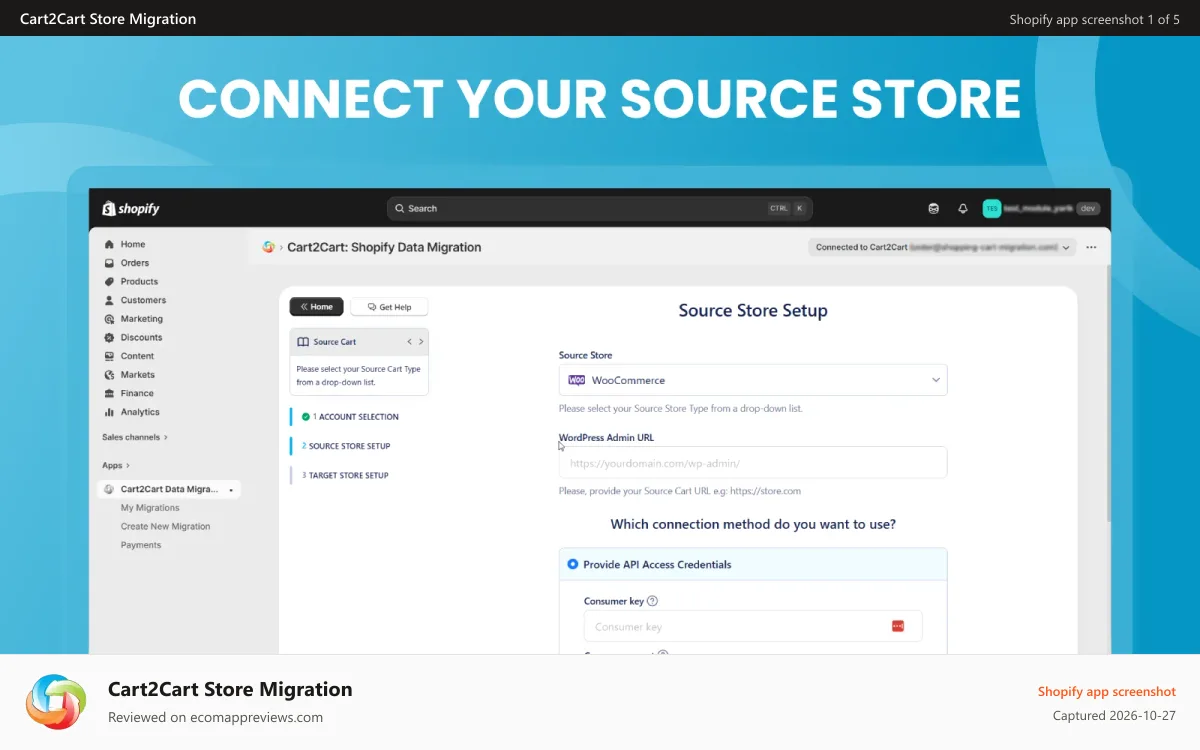1200x750 pixels.
Task: Click the Source Cart book icon
Action: tap(303, 342)
